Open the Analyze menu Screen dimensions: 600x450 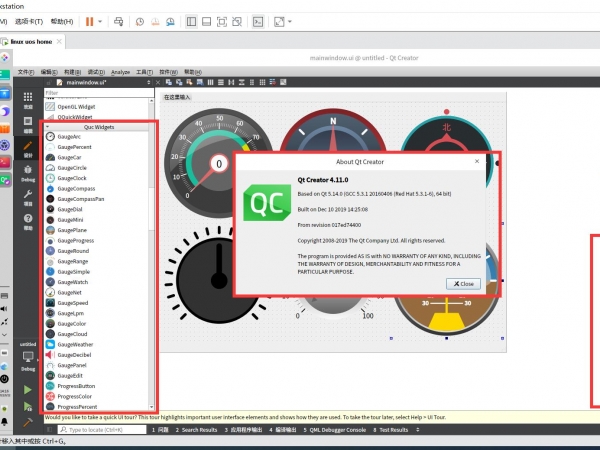pyautogui.click(x=121, y=72)
